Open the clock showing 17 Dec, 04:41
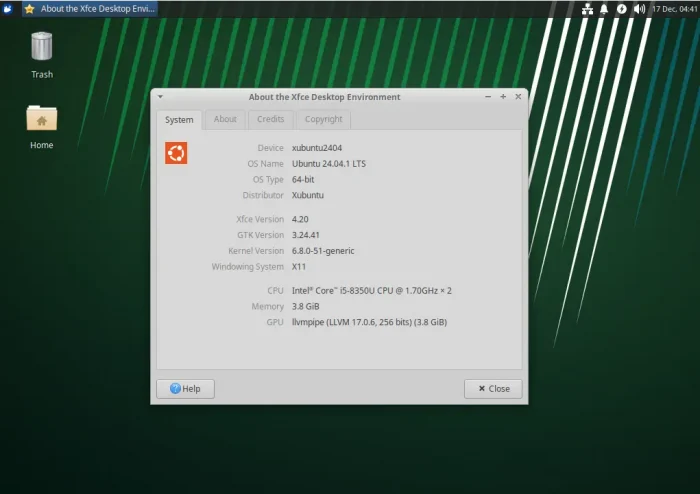Screen dimensions: 700x494 pyautogui.click(x=675, y=9)
